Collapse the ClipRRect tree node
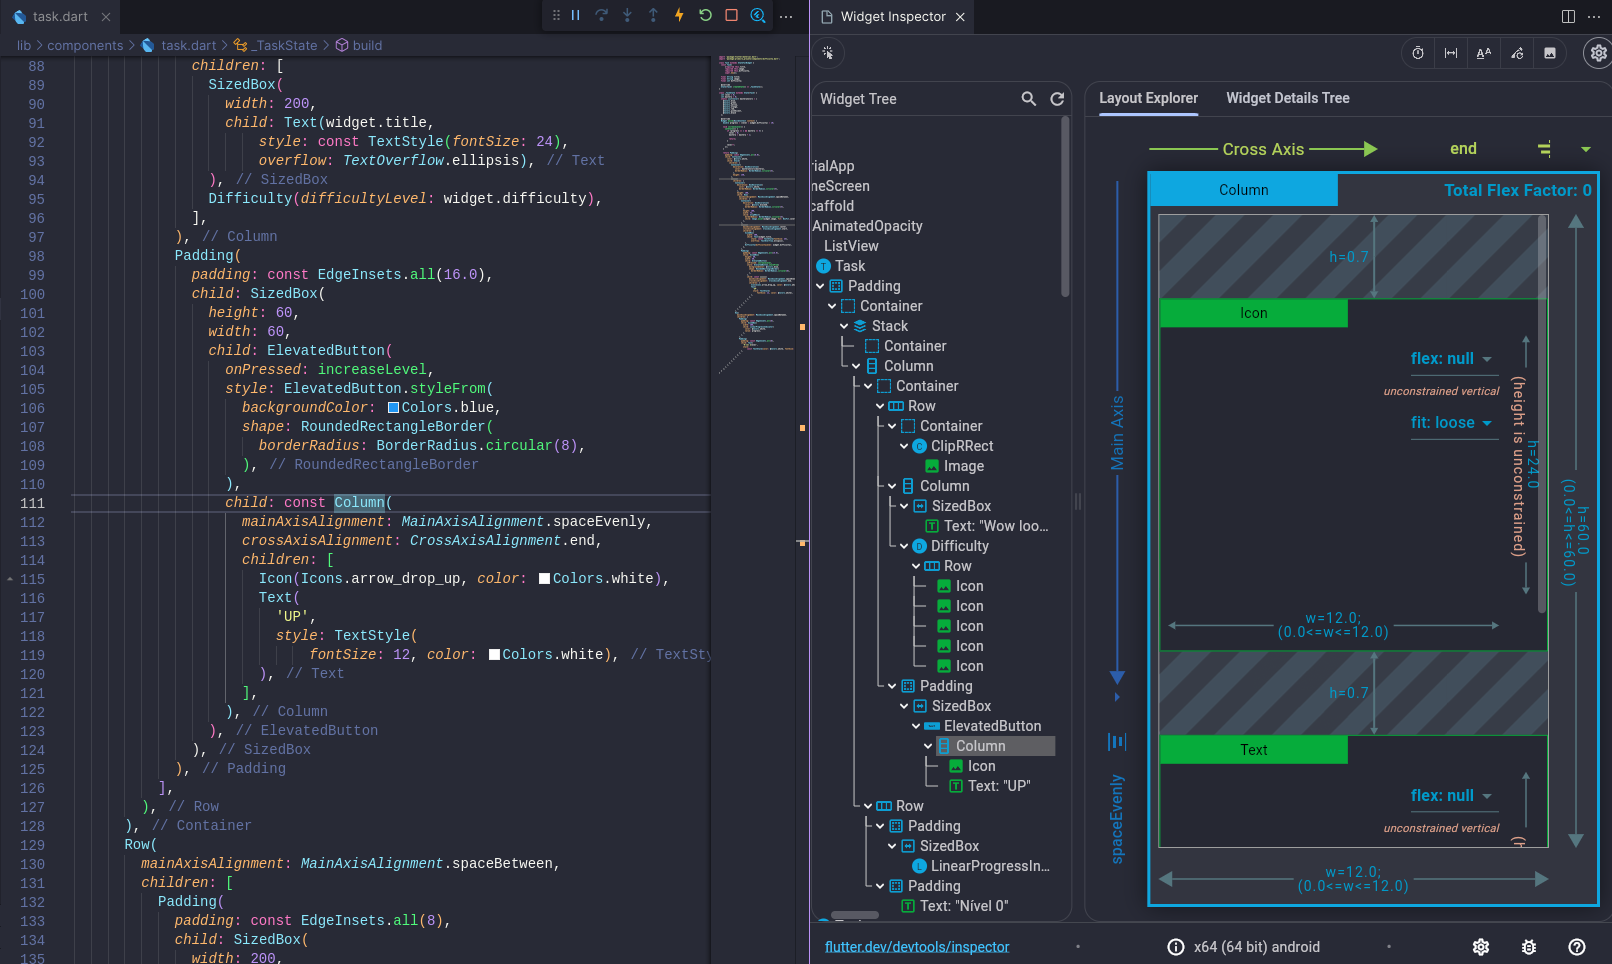This screenshot has width=1612, height=964. [904, 446]
